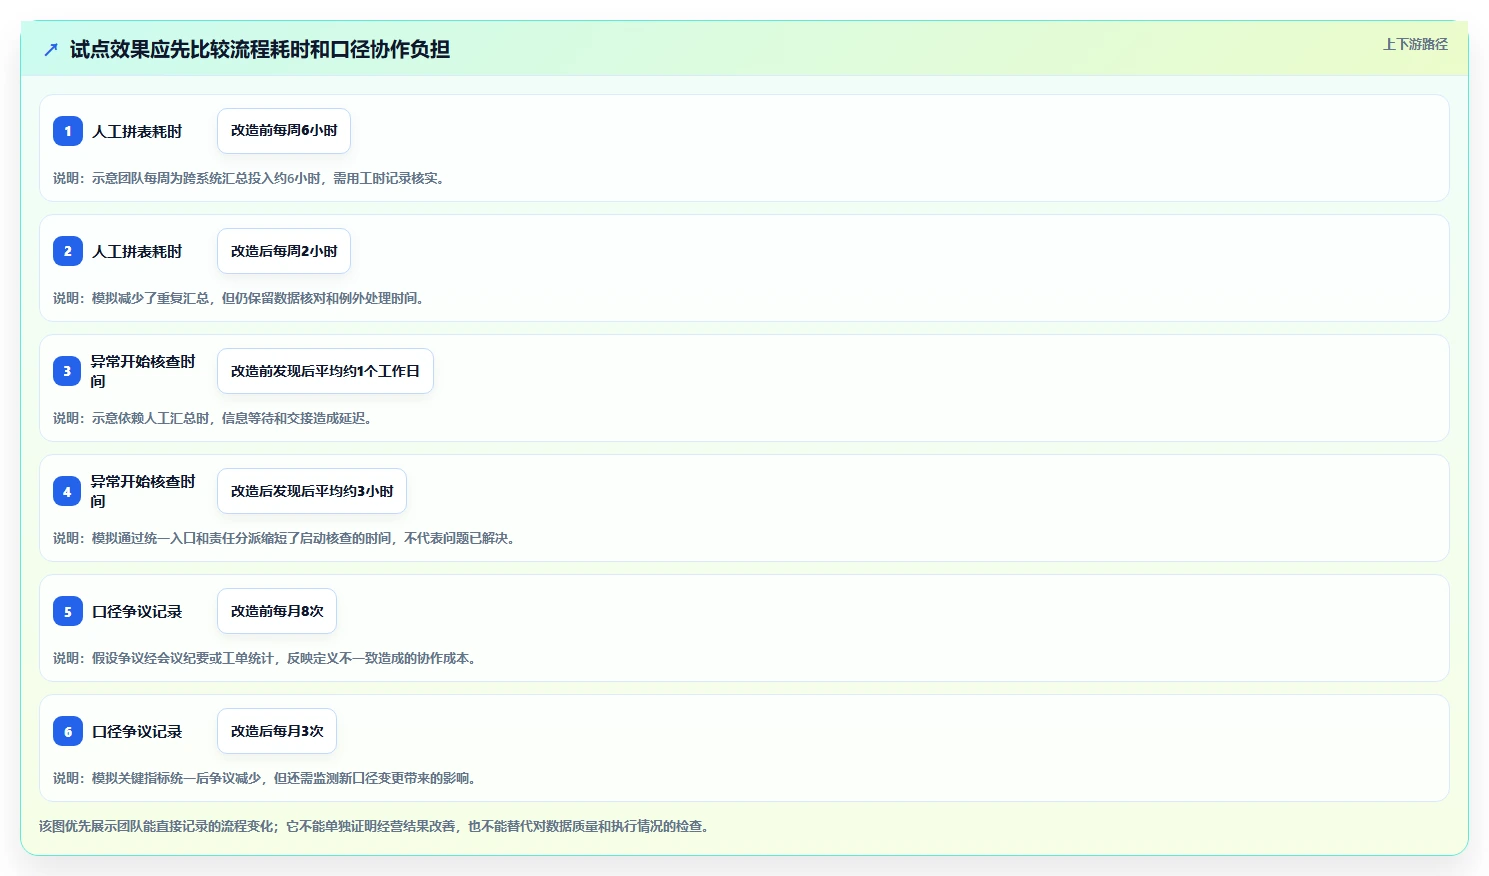
Task: Select number badge 5
Action: point(68,611)
